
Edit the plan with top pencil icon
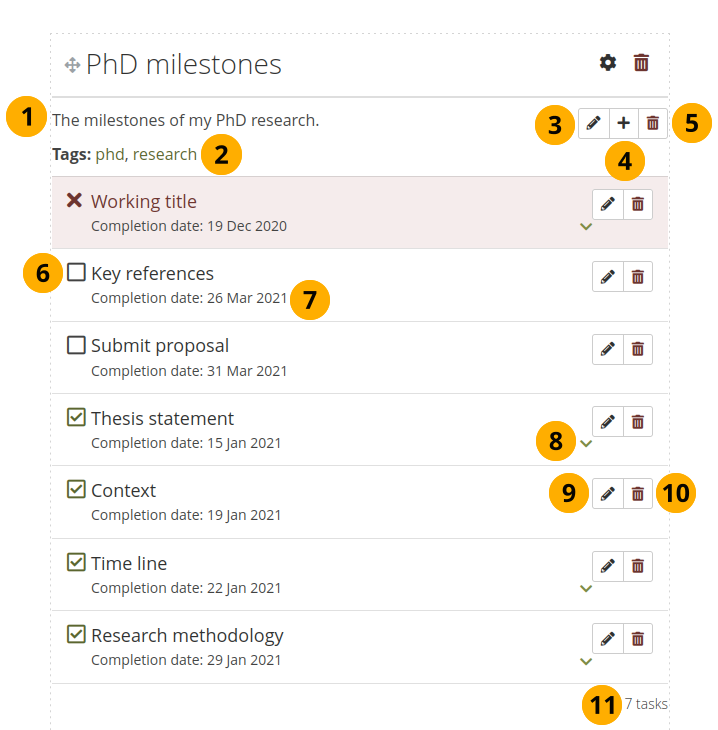tap(593, 123)
